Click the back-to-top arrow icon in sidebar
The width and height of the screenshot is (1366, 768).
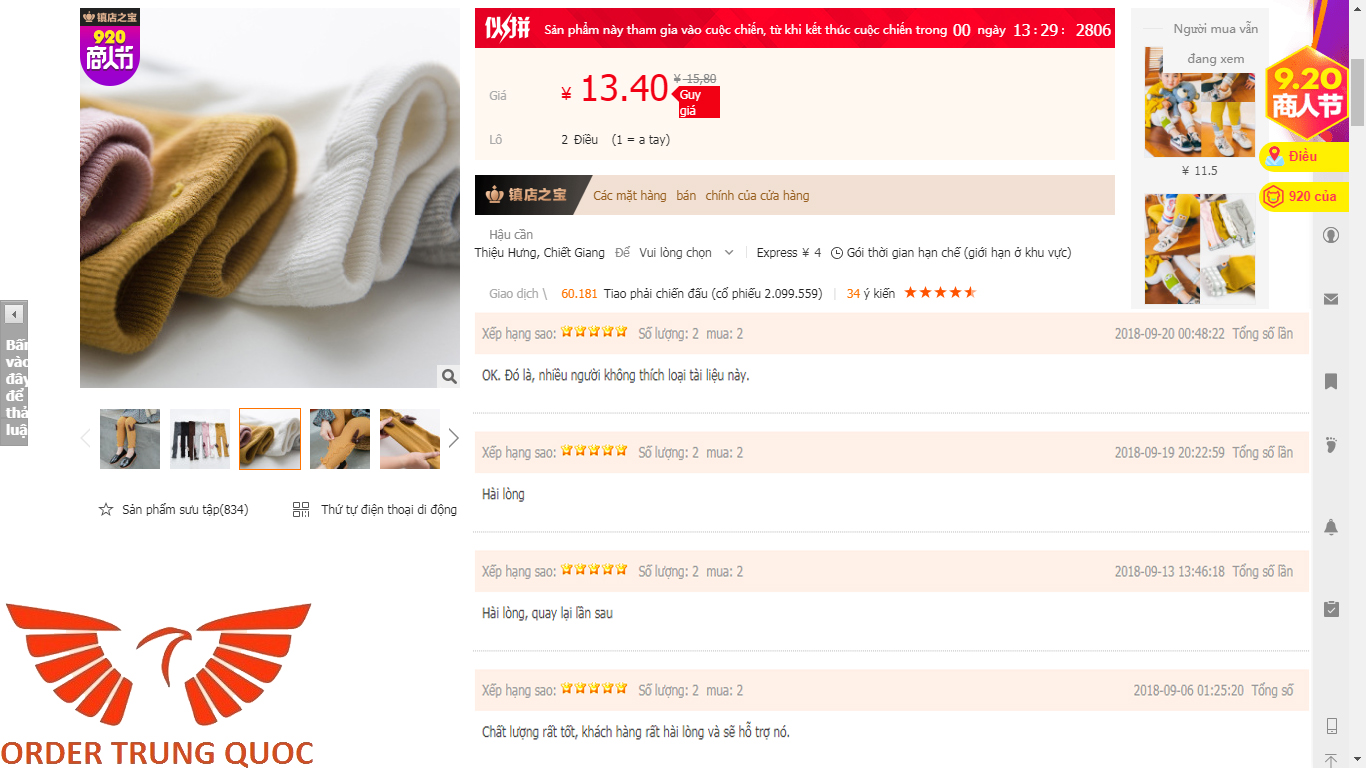(1331, 761)
